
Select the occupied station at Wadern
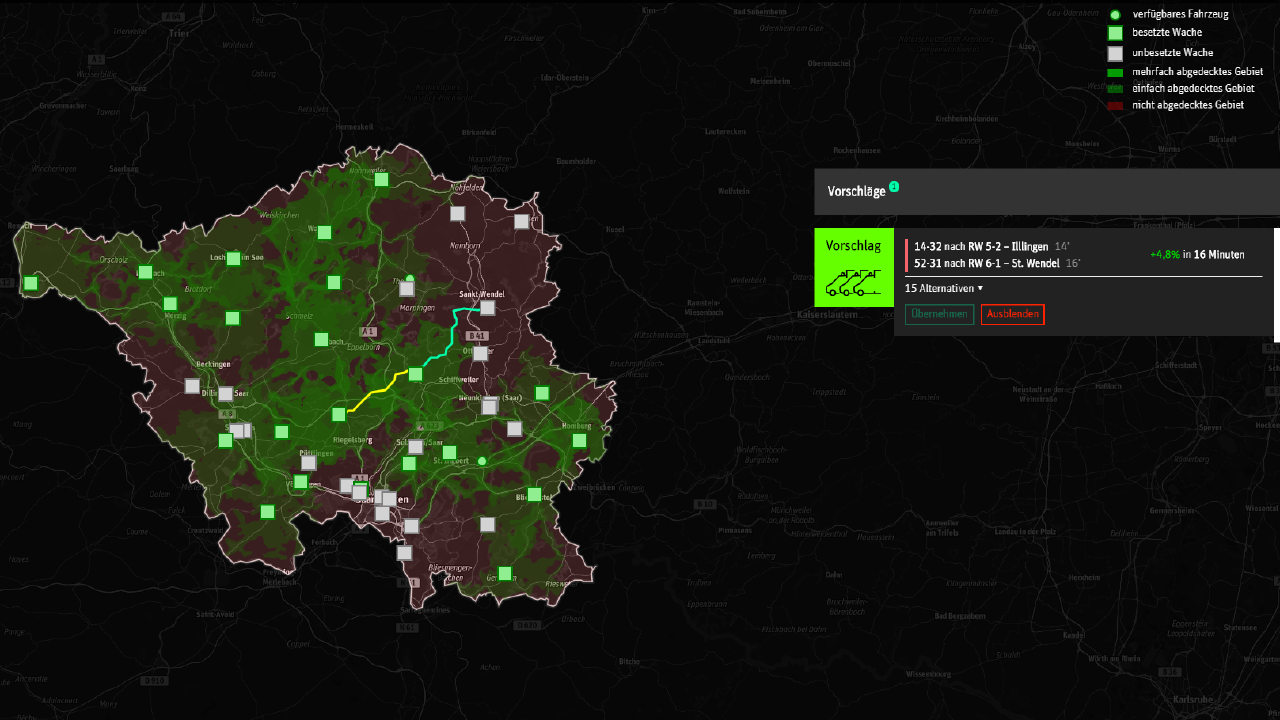click(x=324, y=232)
